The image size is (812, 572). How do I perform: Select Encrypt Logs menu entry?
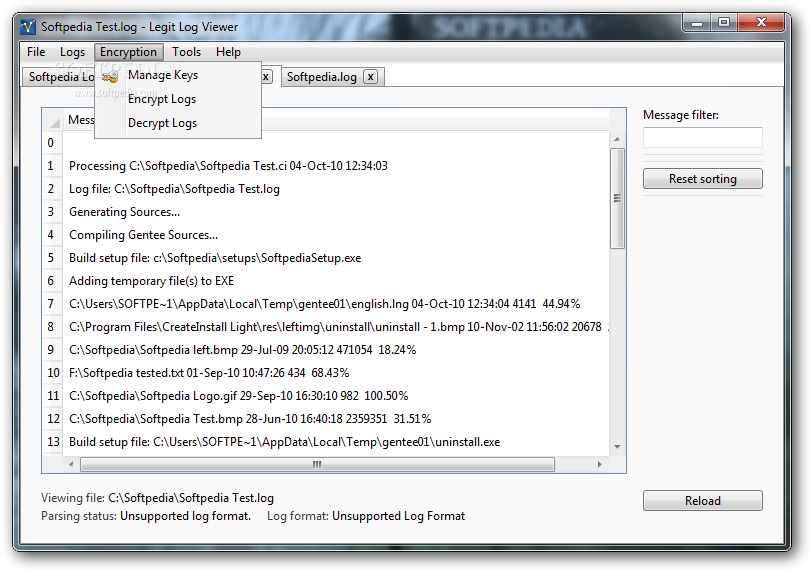(x=178, y=99)
